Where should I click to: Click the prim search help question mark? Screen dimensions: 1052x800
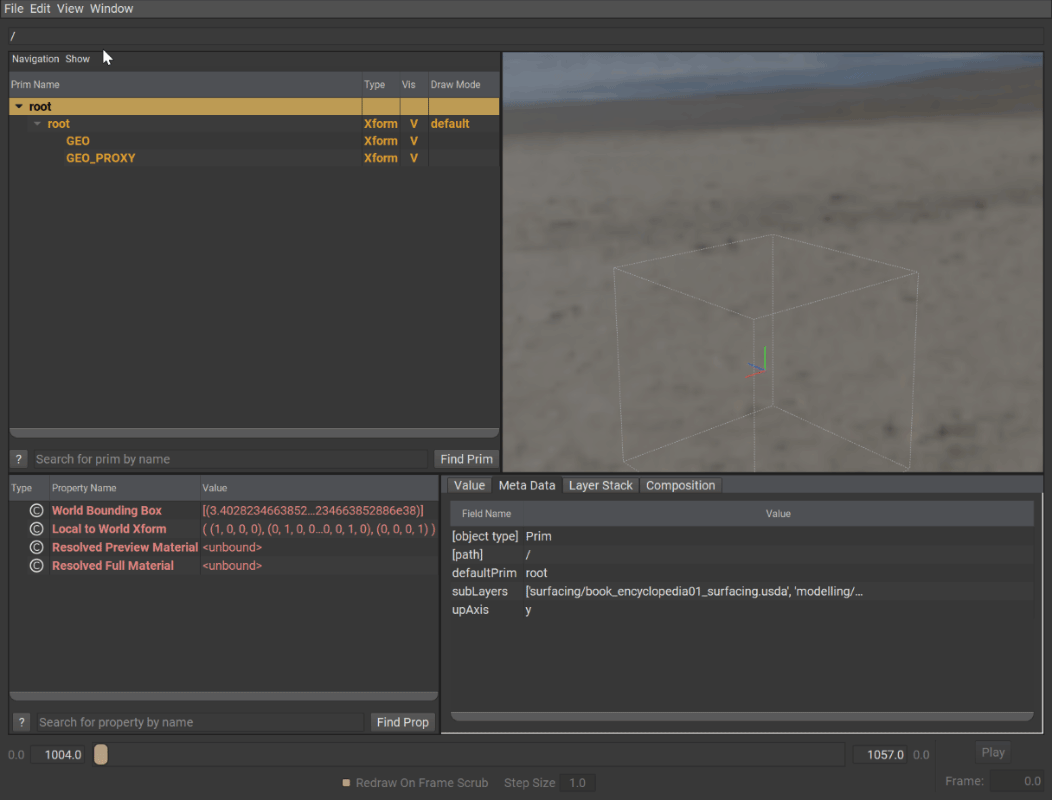[x=19, y=459]
